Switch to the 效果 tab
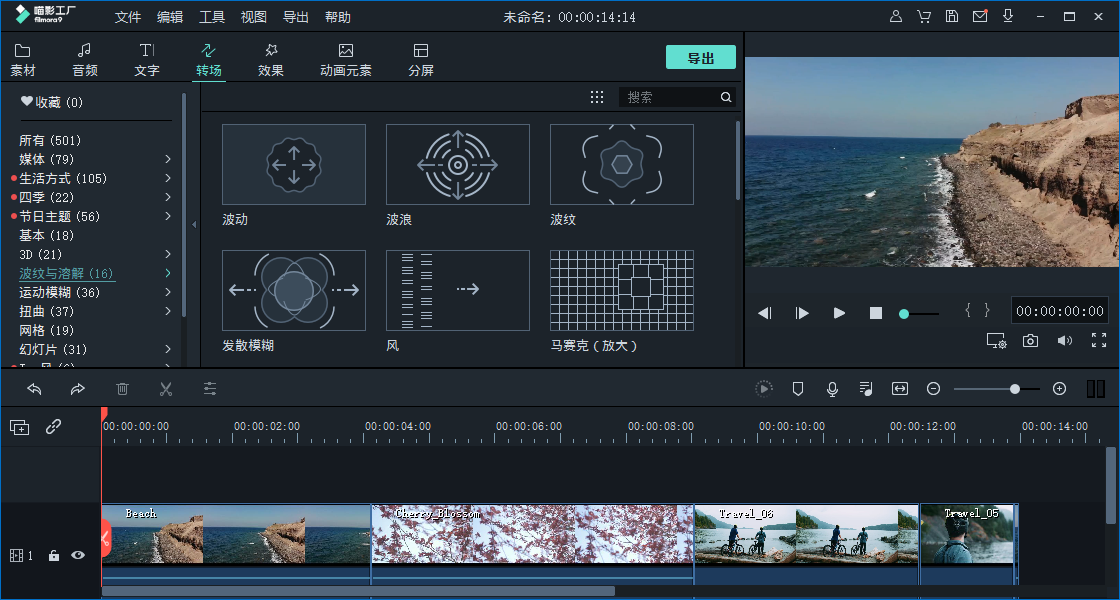The image size is (1120, 600). (271, 59)
